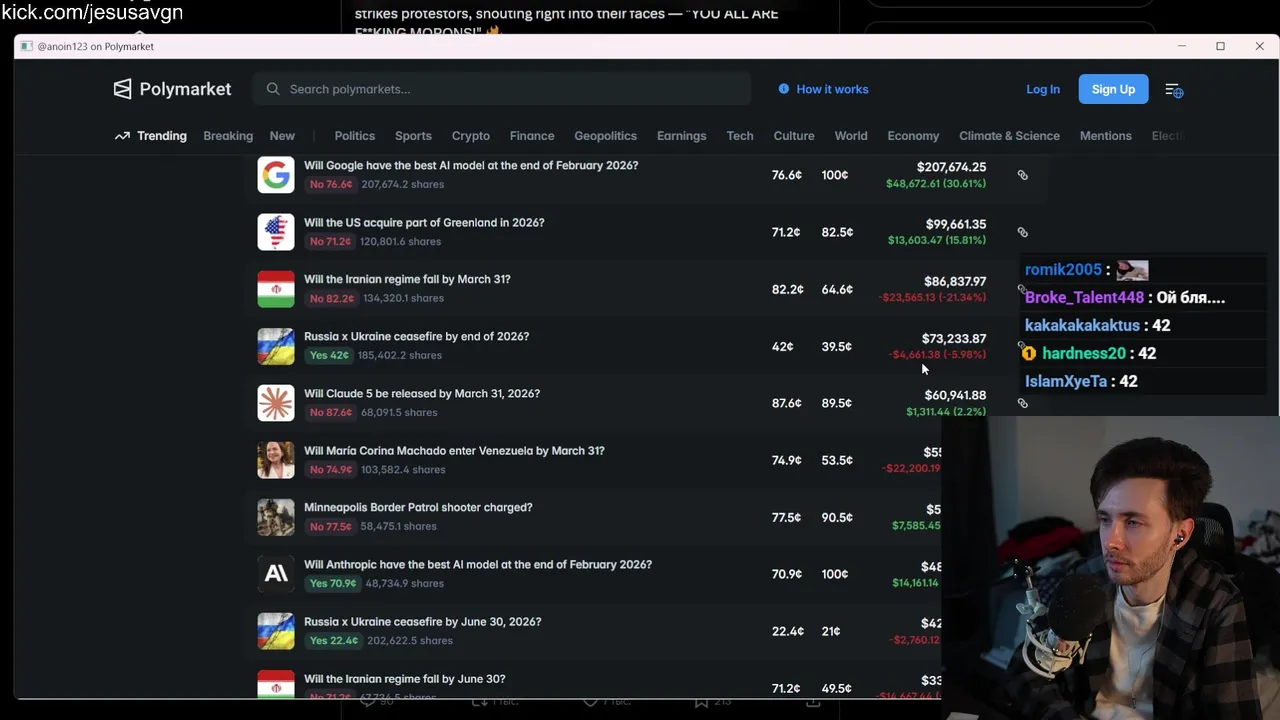Copy link icon for the Google market row

pyautogui.click(x=1022, y=175)
